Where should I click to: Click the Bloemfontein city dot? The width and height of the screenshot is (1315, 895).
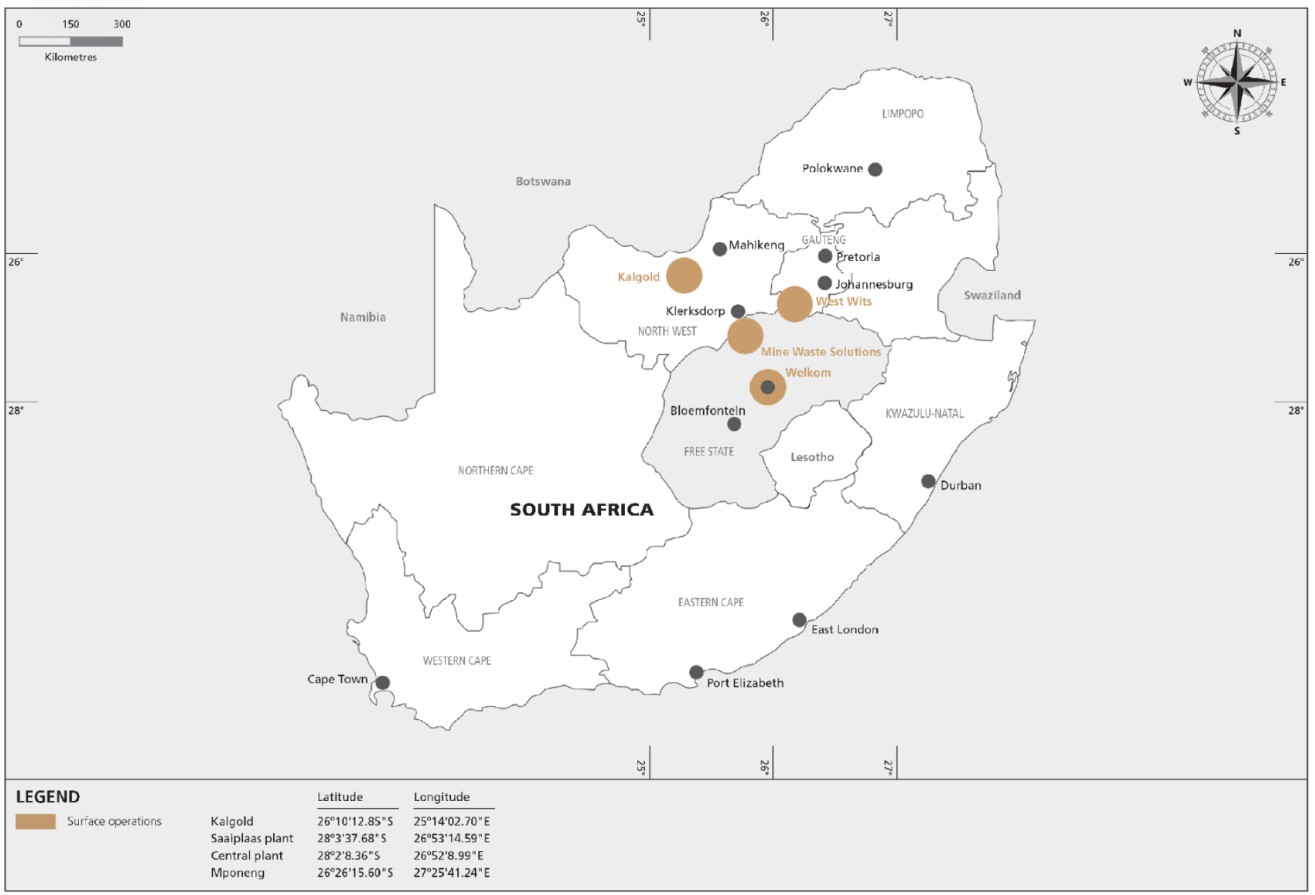point(734,424)
